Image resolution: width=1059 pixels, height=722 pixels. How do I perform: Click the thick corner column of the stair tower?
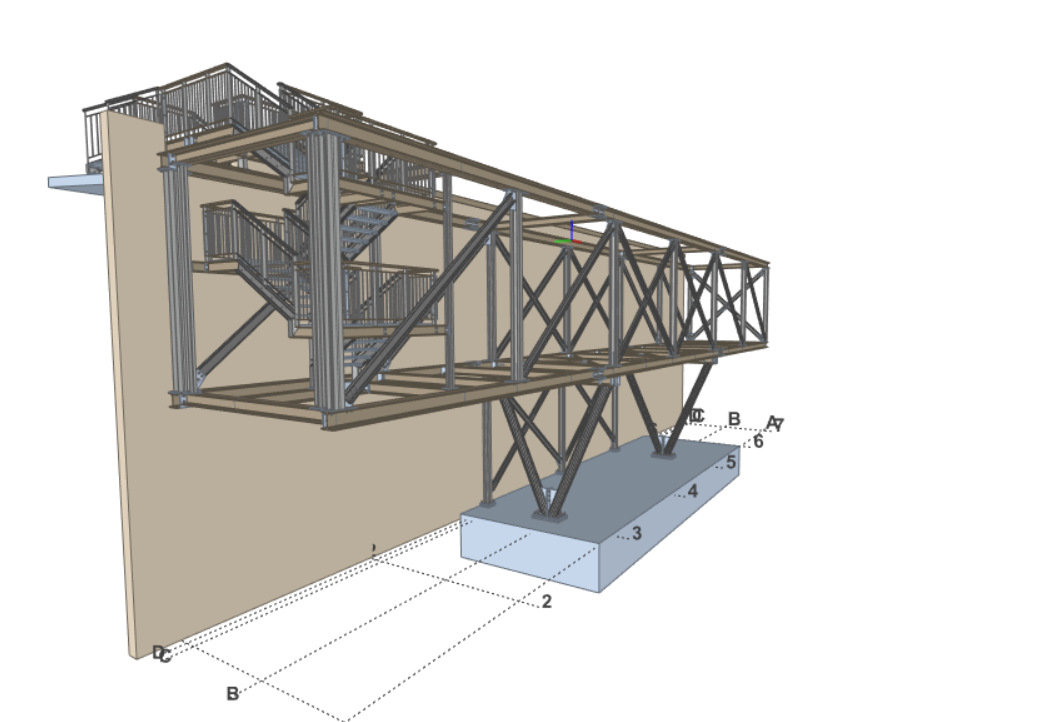pos(324,270)
